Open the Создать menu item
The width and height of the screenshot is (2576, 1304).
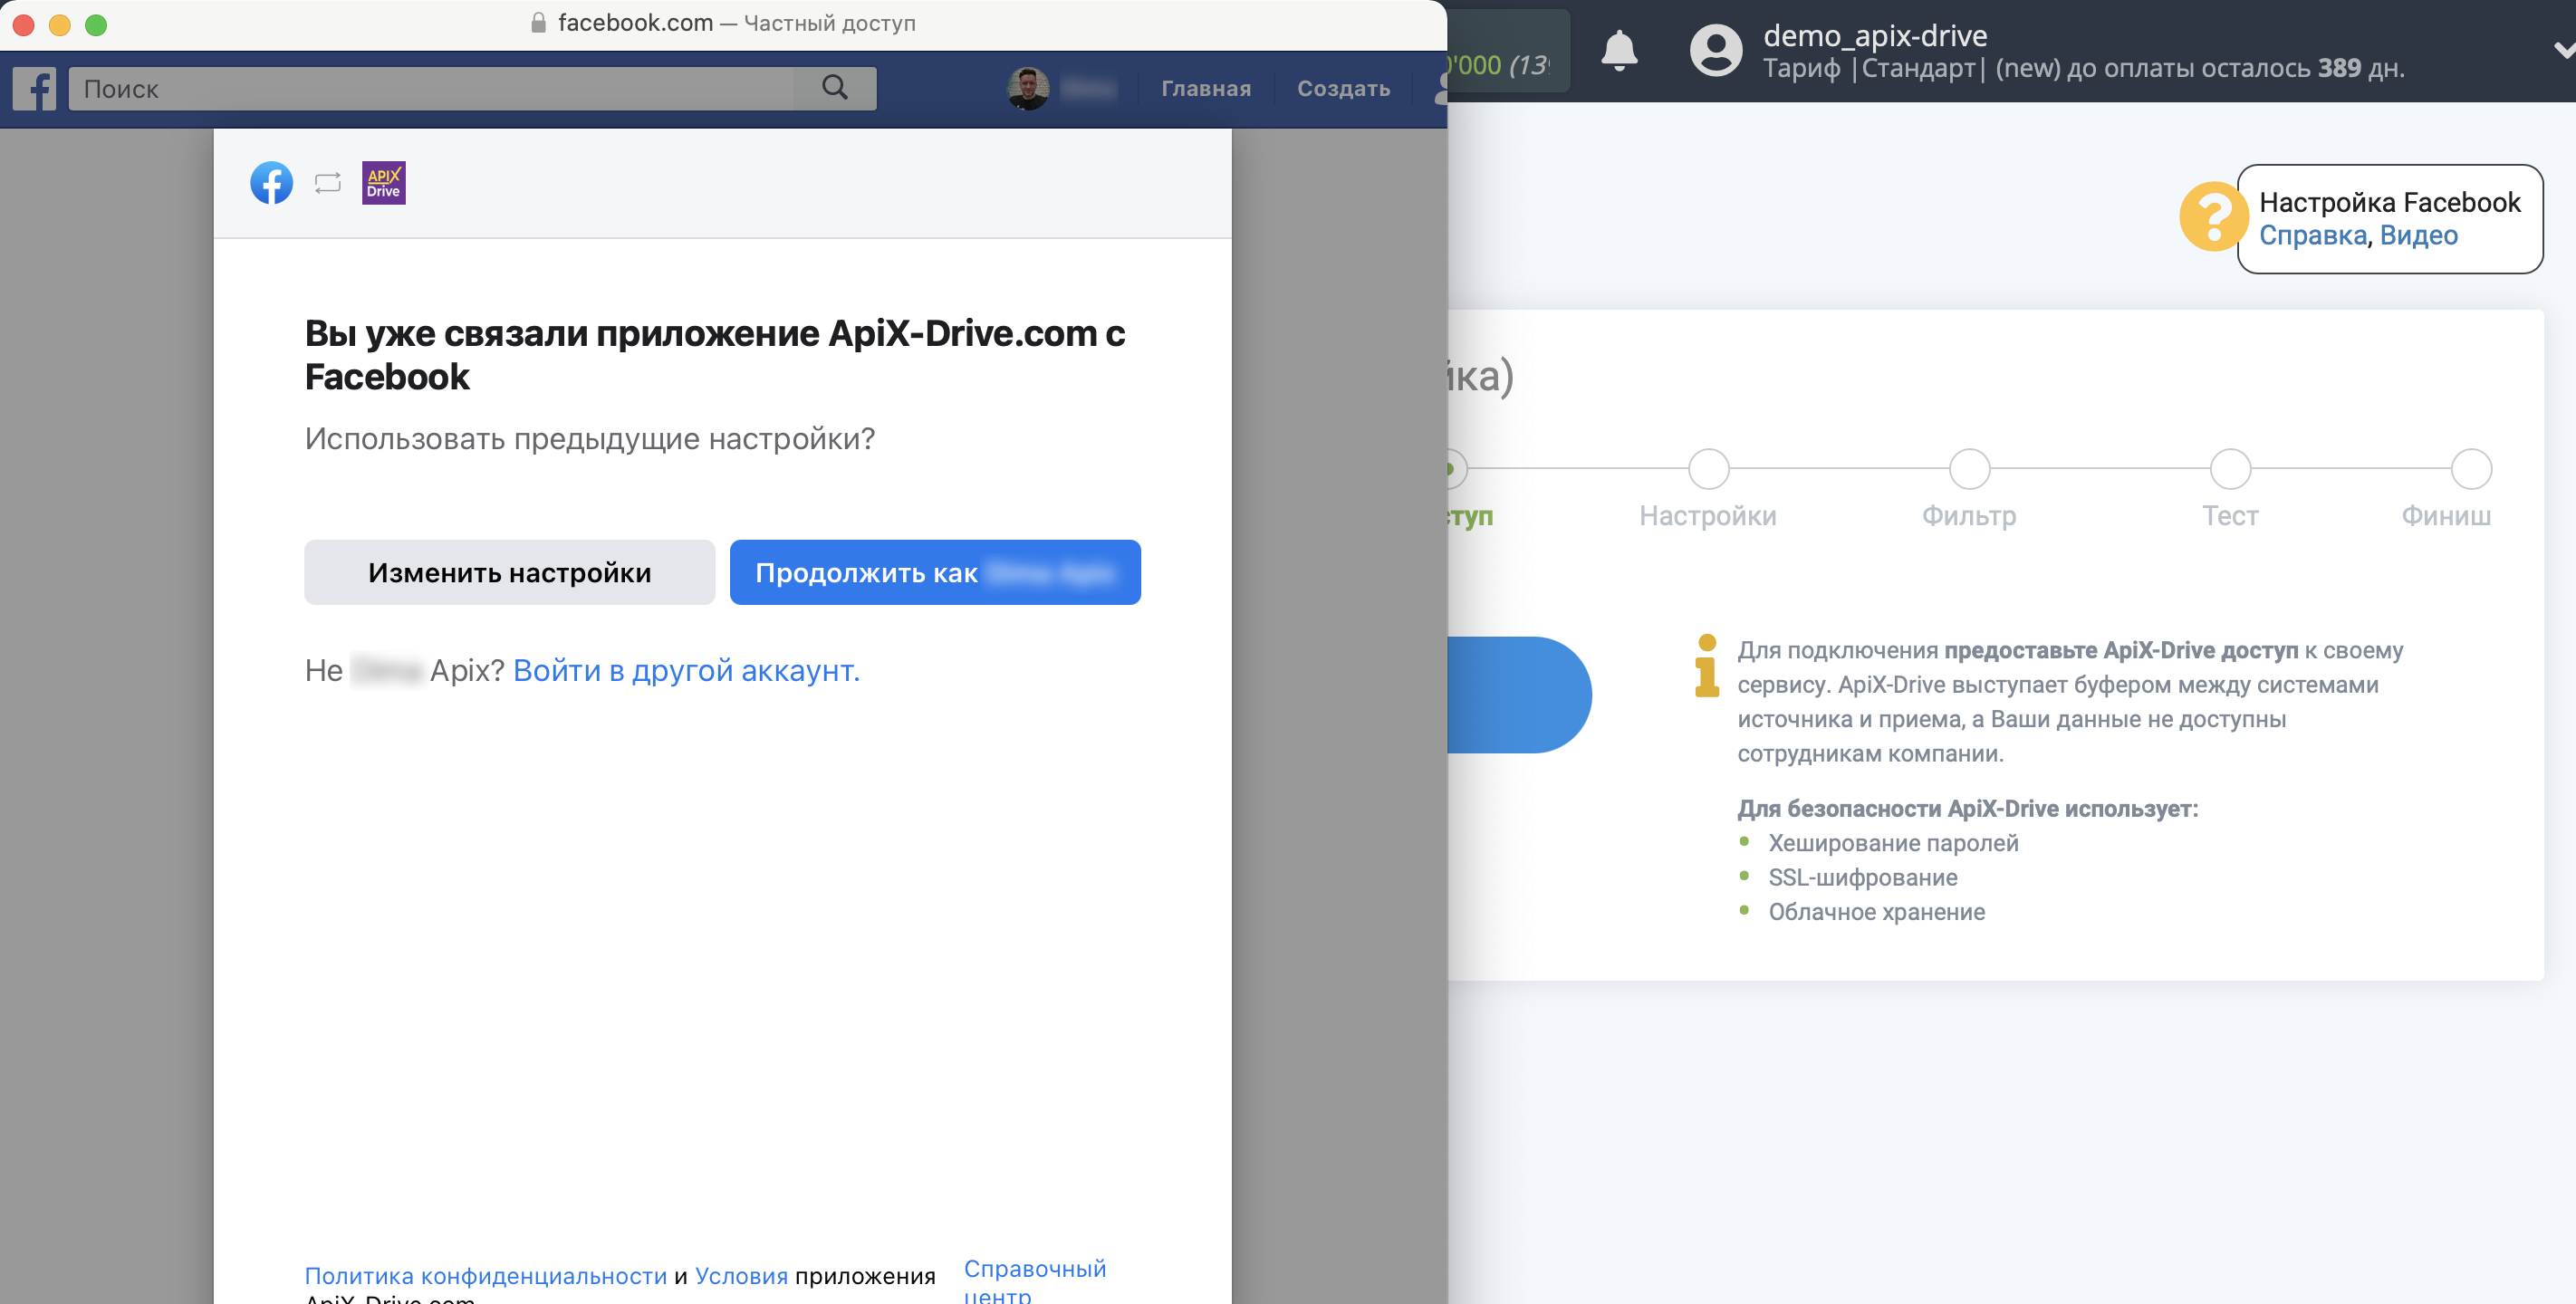[1343, 89]
